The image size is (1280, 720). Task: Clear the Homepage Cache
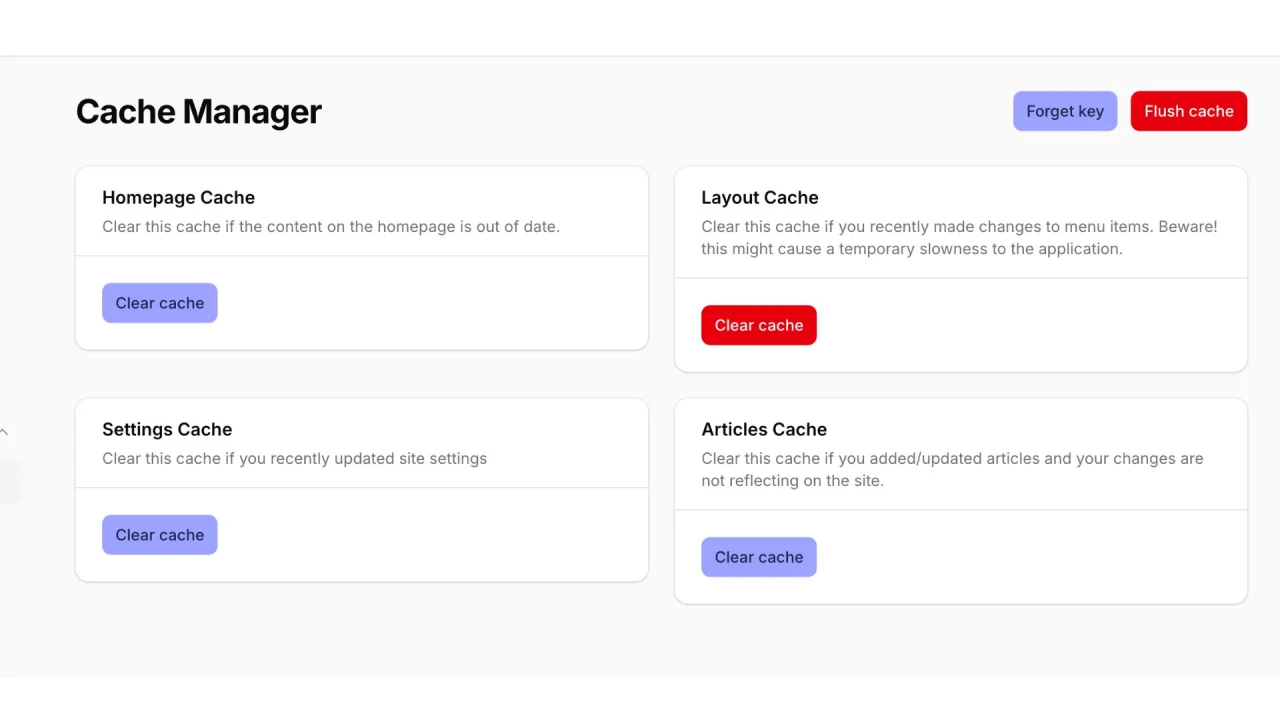(x=159, y=302)
